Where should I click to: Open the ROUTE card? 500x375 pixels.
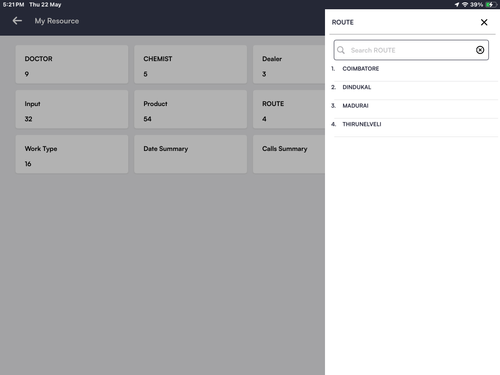click(289, 109)
